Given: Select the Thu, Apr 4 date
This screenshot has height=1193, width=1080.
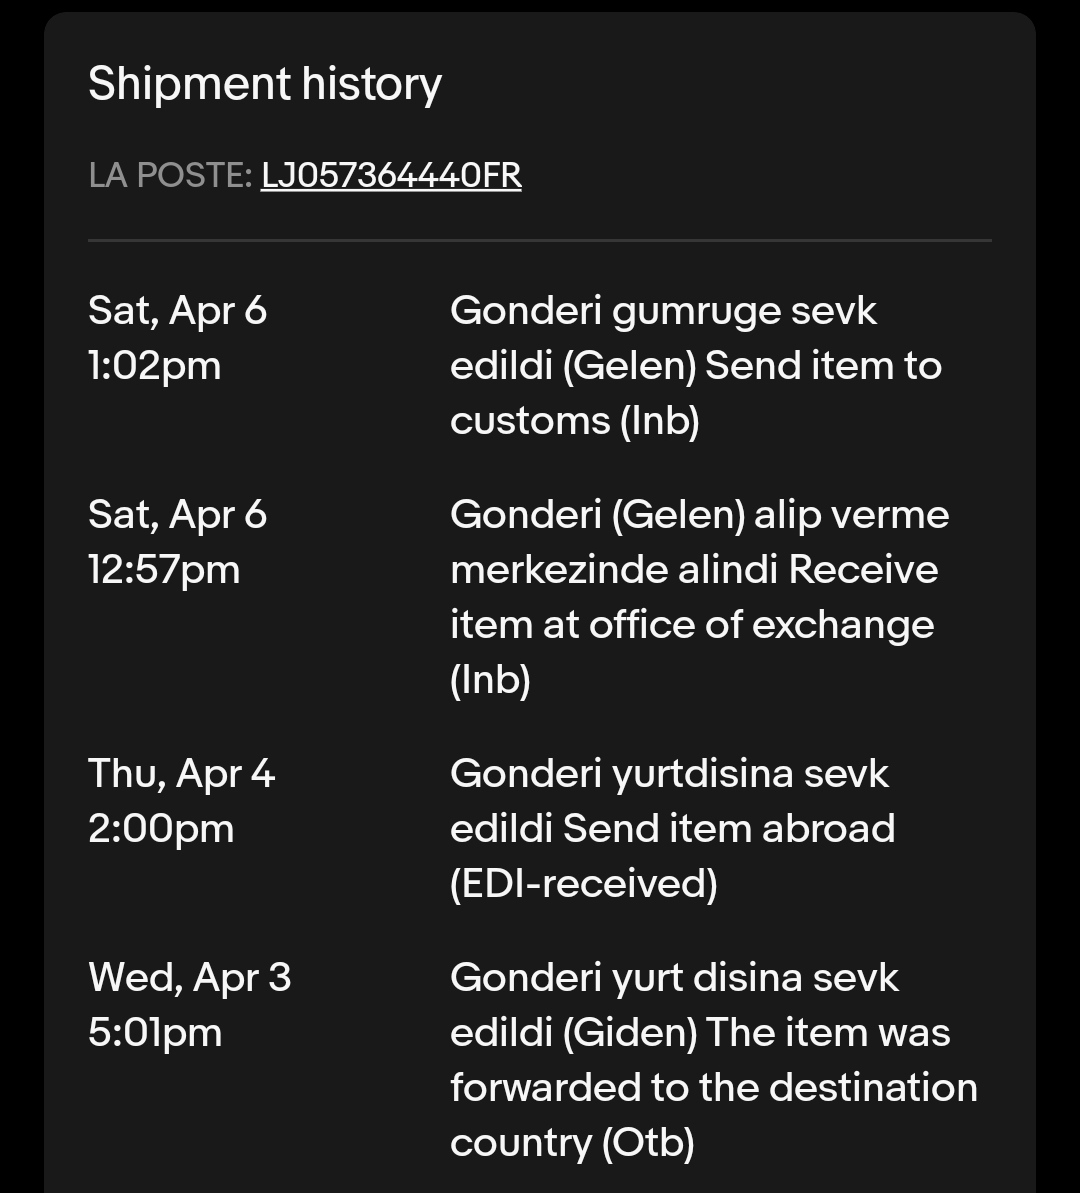Looking at the screenshot, I should pyautogui.click(x=181, y=774).
